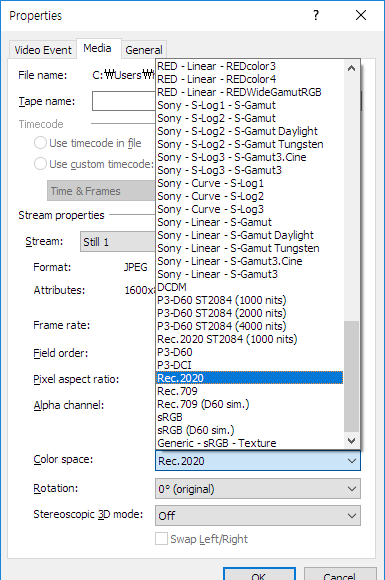Click the list scroll up arrow
This screenshot has height=580, width=385.
351,68
